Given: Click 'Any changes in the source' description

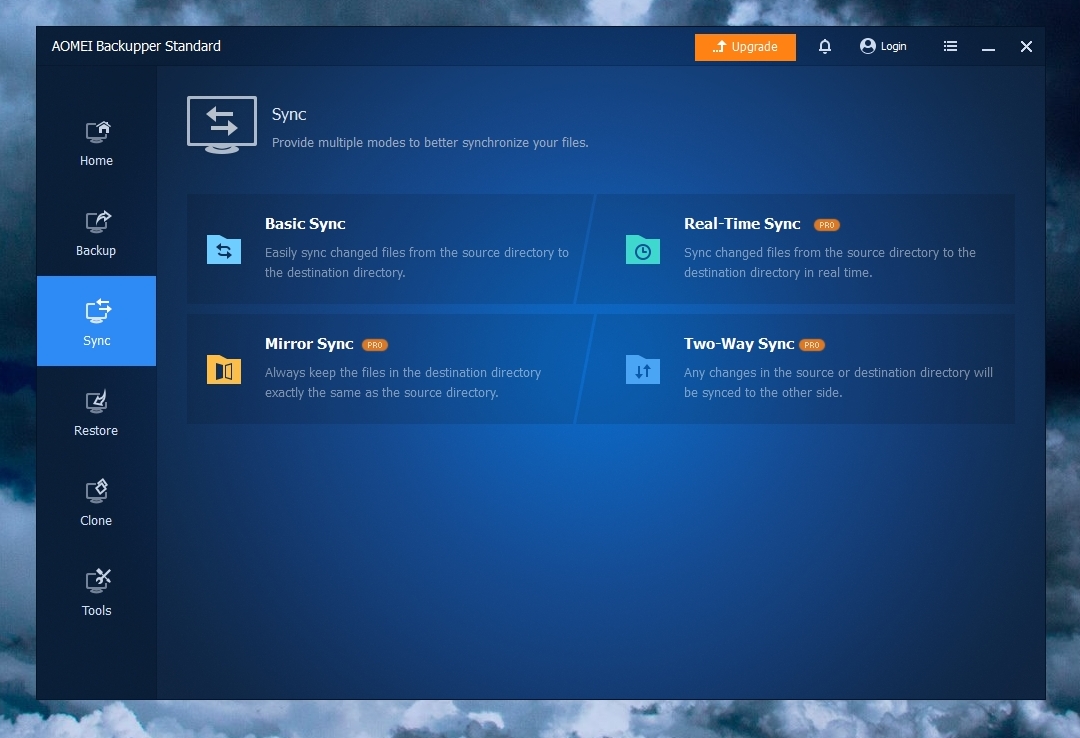Looking at the screenshot, I should [x=838, y=382].
